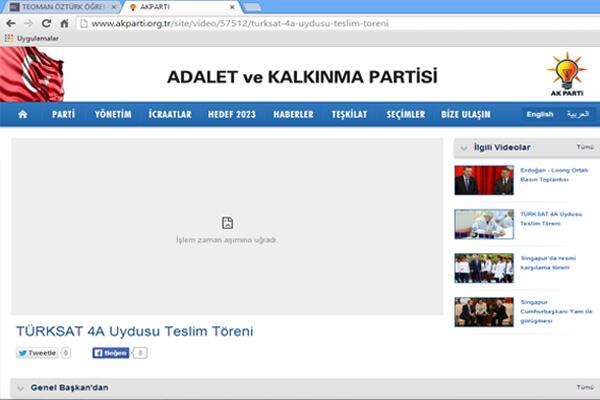Open the Uygulamalar apps shortcut
This screenshot has height=400, width=600.
pos(32,38)
